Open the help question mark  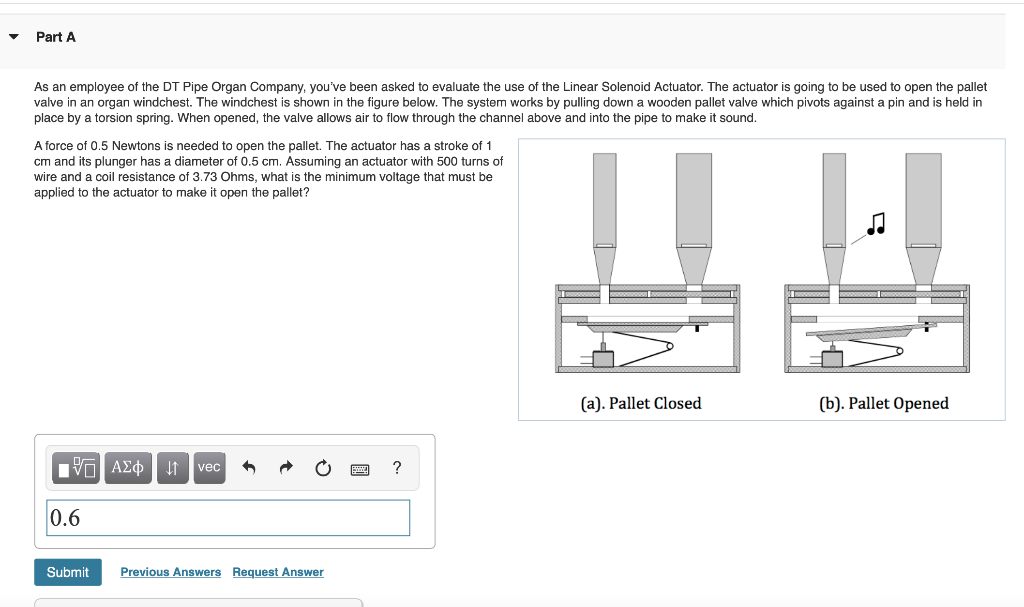(x=397, y=468)
